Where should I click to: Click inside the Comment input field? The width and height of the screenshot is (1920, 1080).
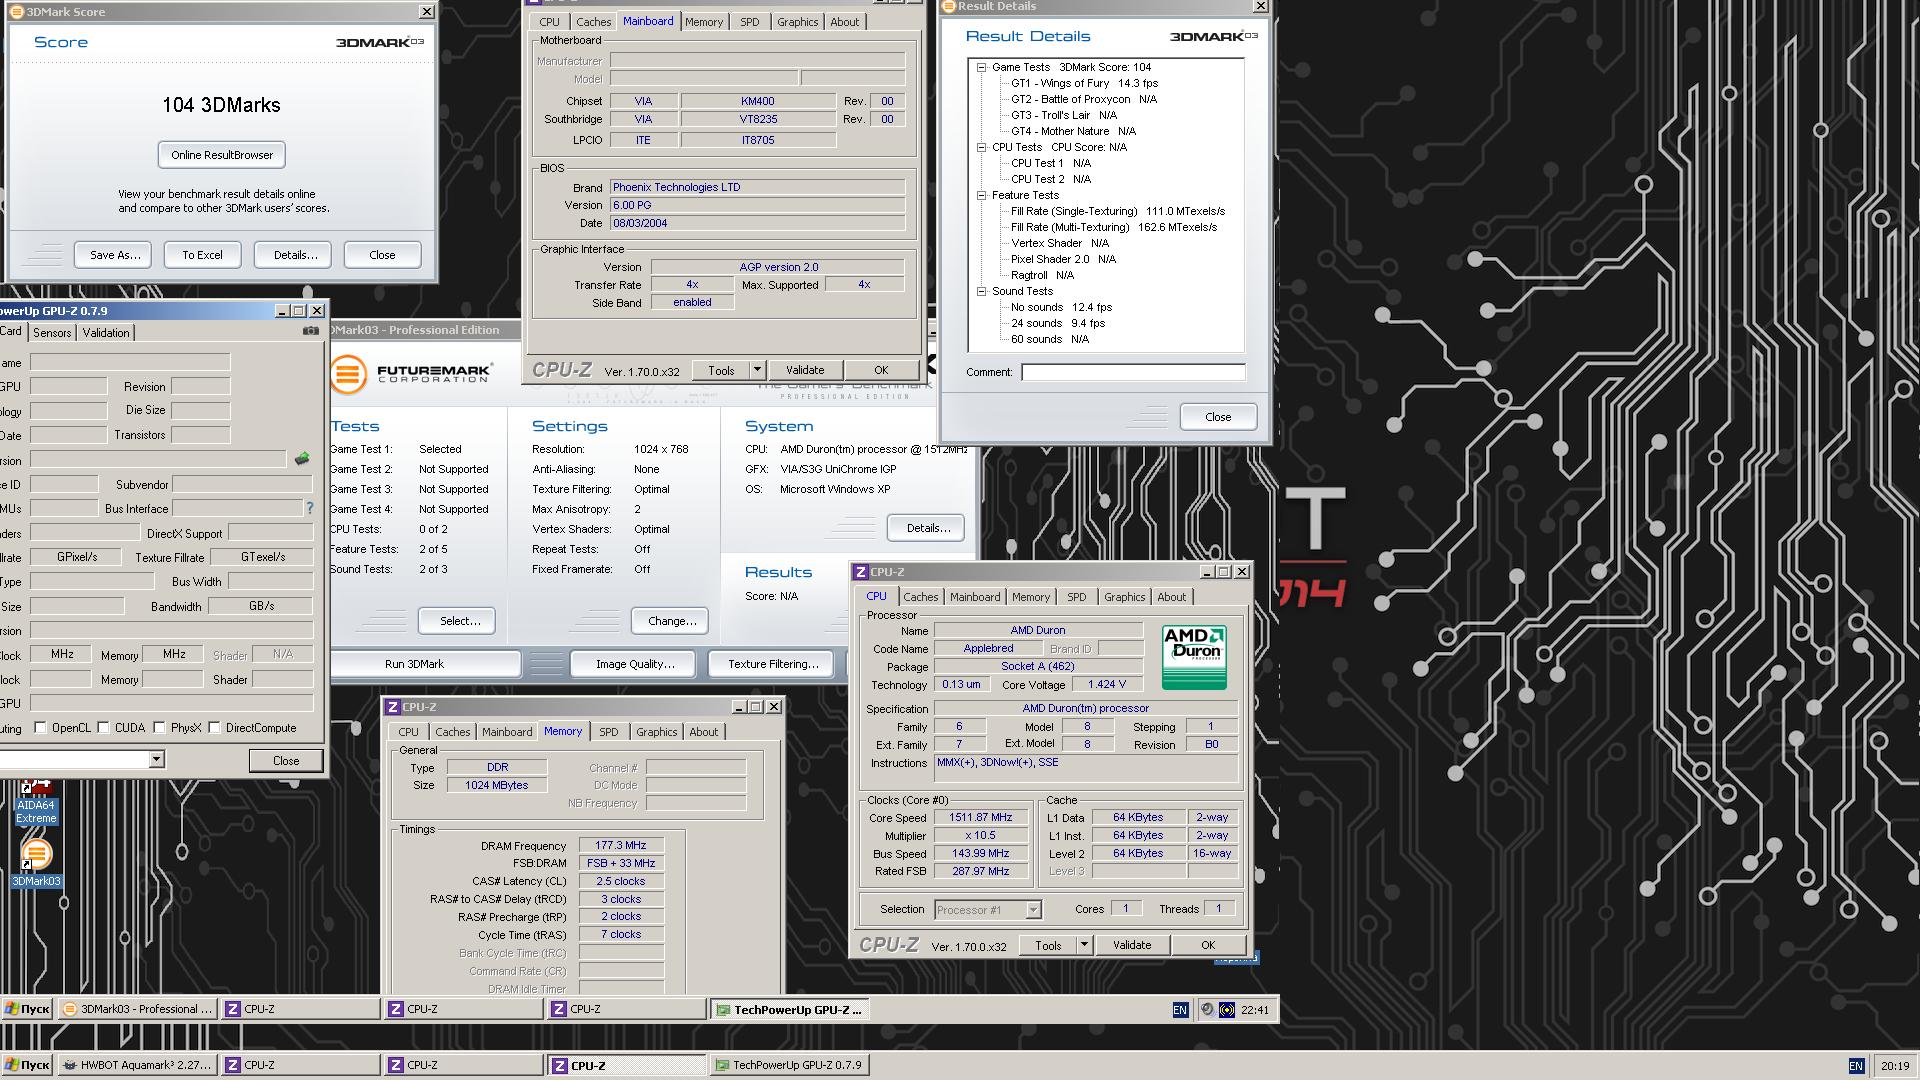coord(1133,372)
